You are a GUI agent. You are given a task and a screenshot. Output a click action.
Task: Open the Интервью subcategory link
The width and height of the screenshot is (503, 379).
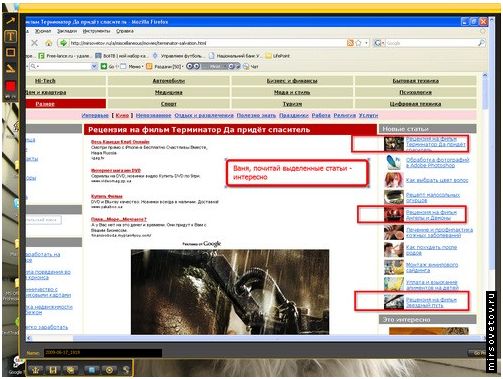(x=95, y=115)
